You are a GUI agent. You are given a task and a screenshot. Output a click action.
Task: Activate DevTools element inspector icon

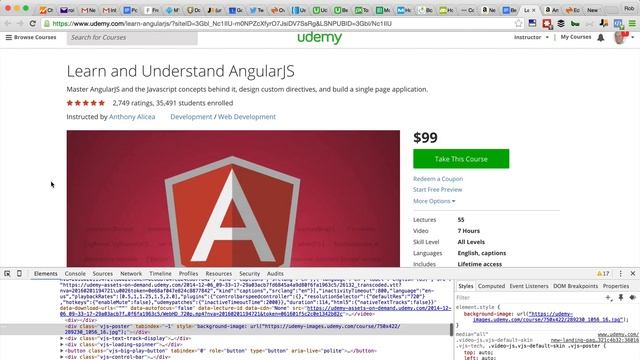point(7,273)
